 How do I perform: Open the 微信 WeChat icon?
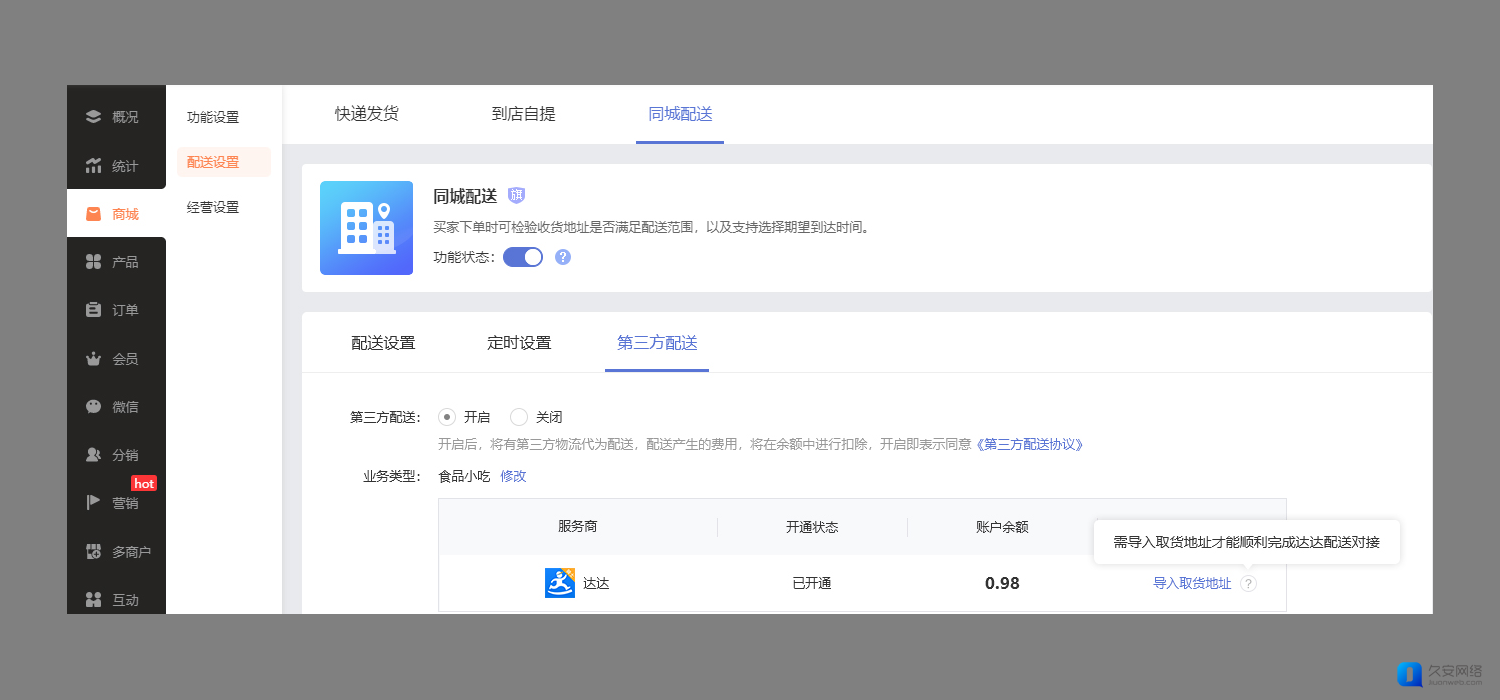[93, 407]
